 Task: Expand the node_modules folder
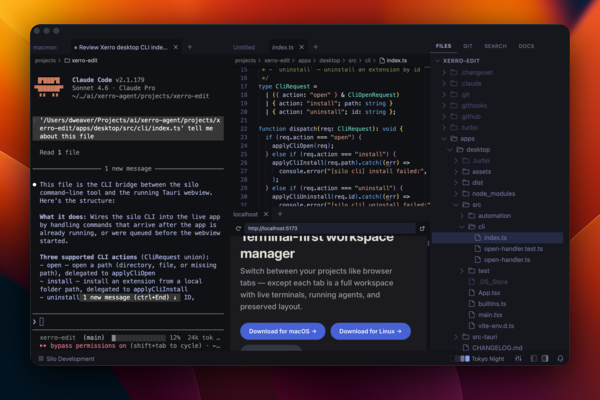[x=456, y=194]
